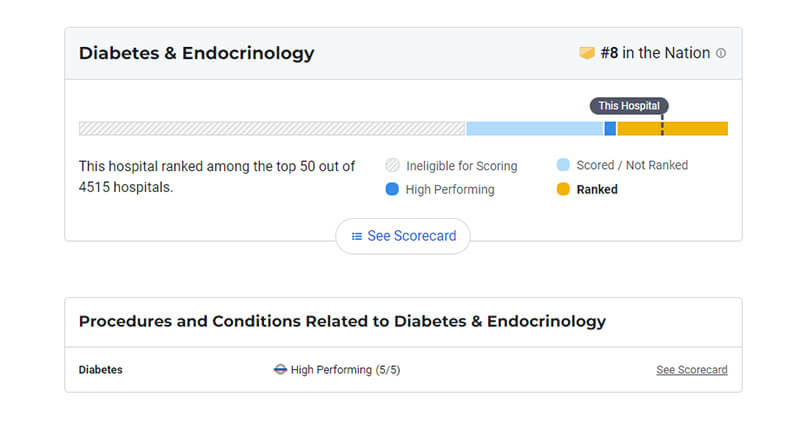Click the High Performing (5/5) rating text

pos(345,370)
